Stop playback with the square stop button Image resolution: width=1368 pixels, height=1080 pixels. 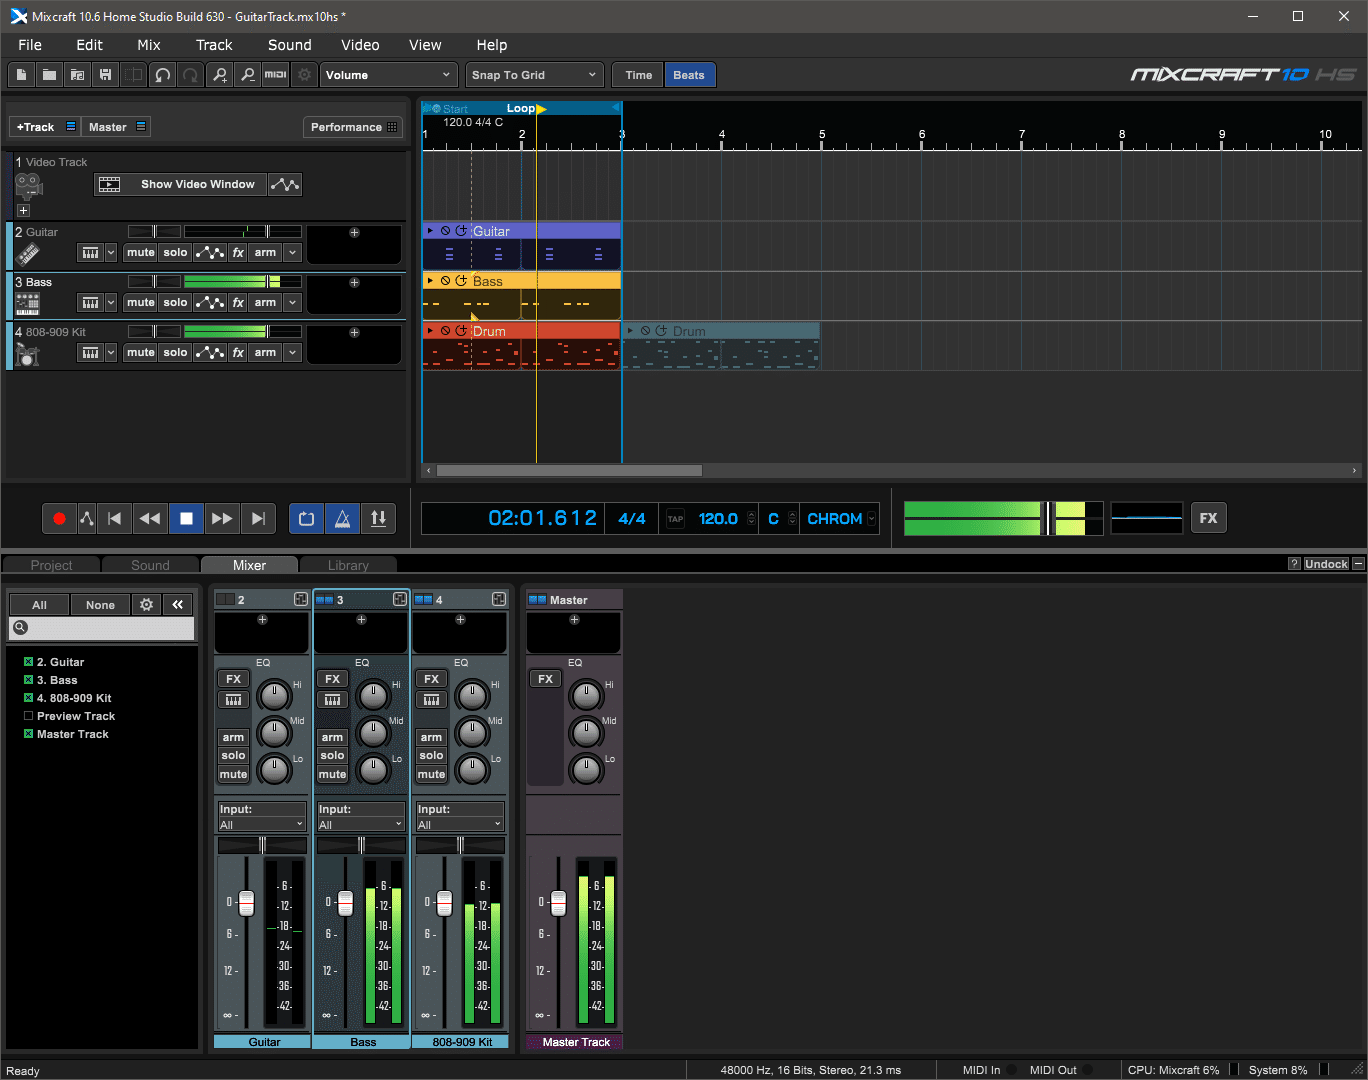(186, 518)
